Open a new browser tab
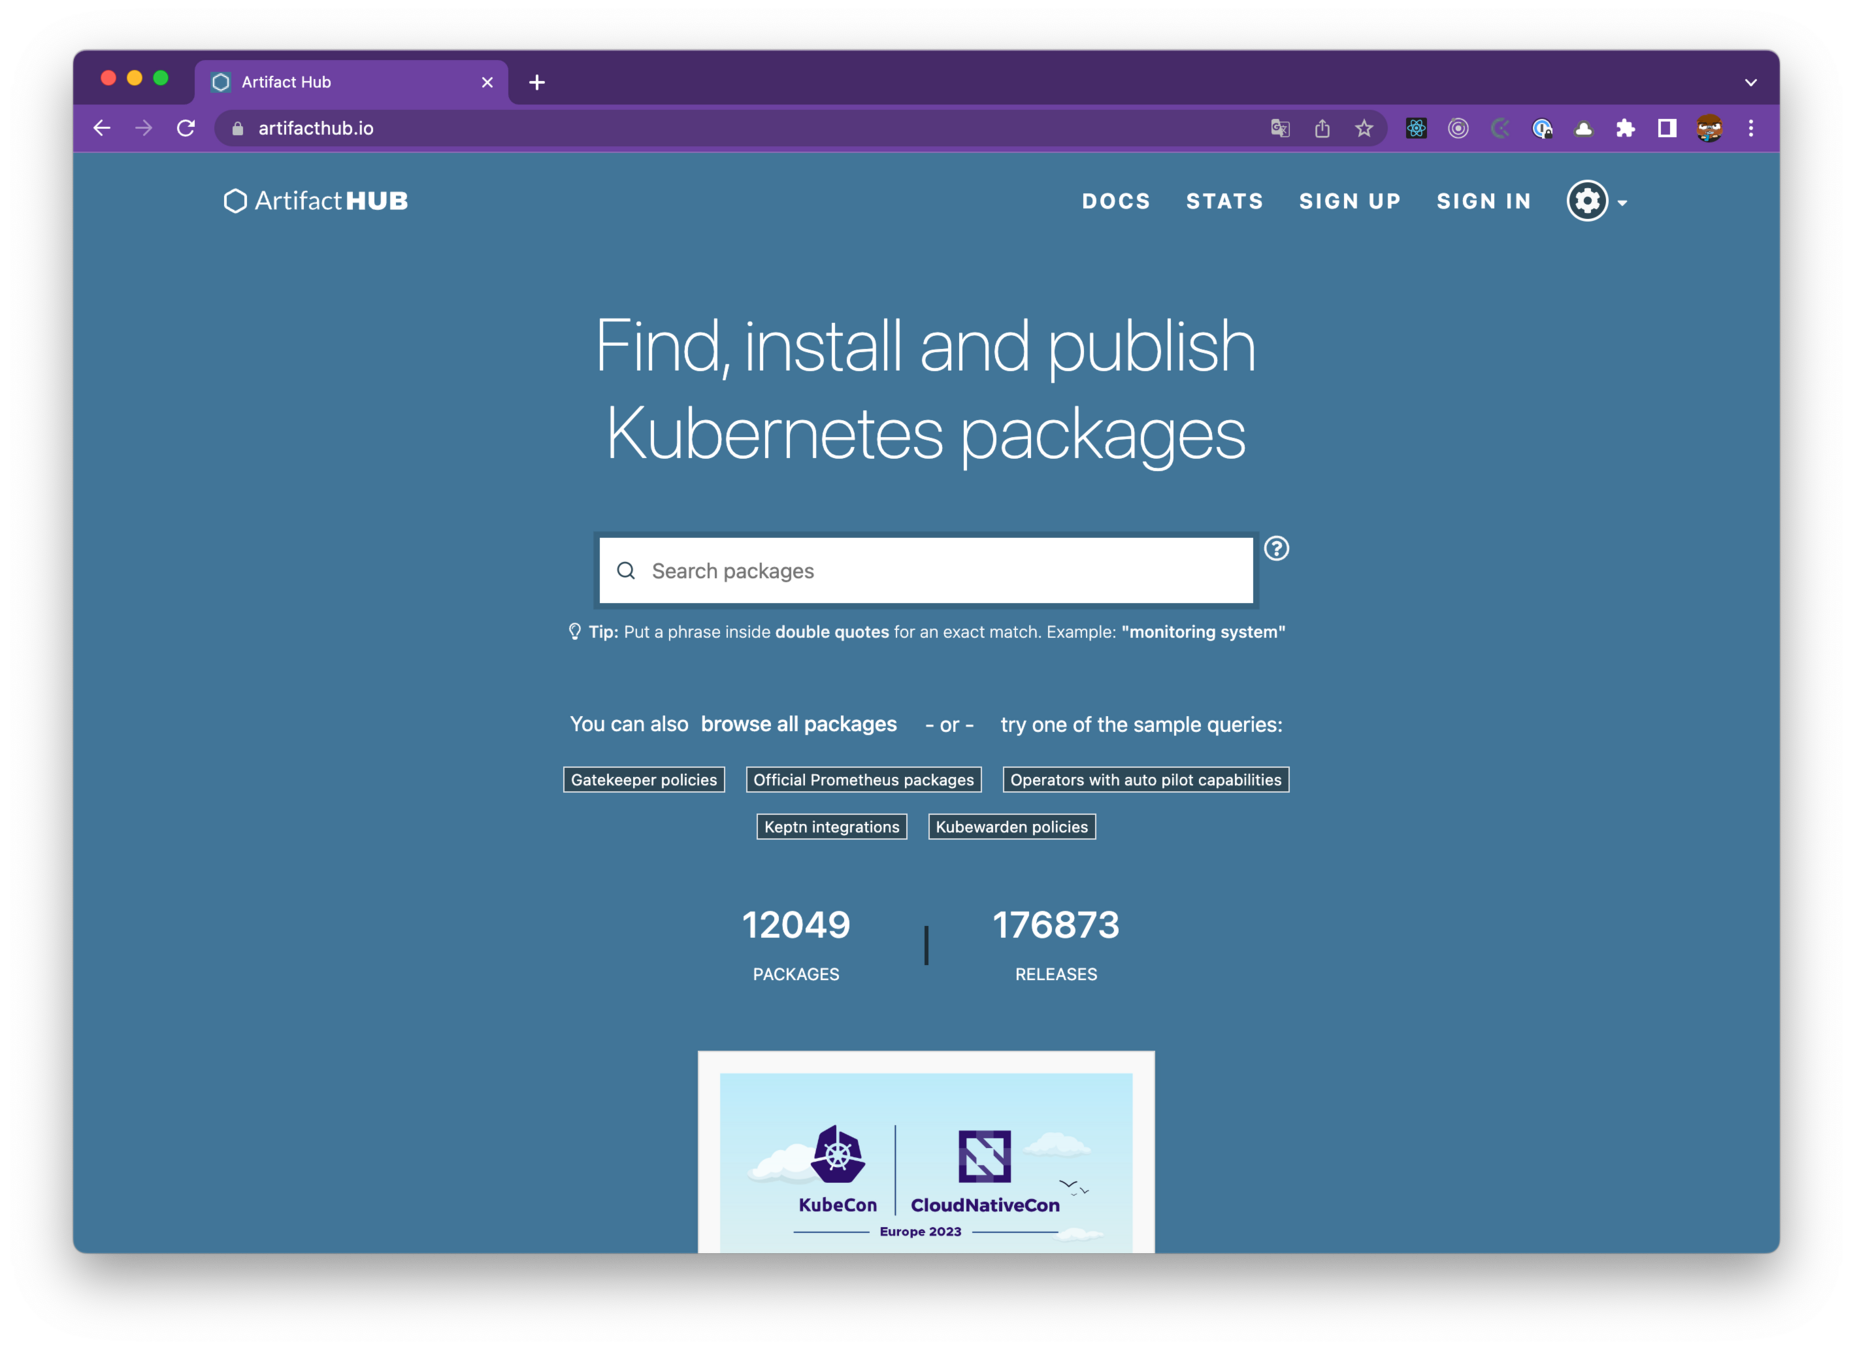 tap(537, 82)
